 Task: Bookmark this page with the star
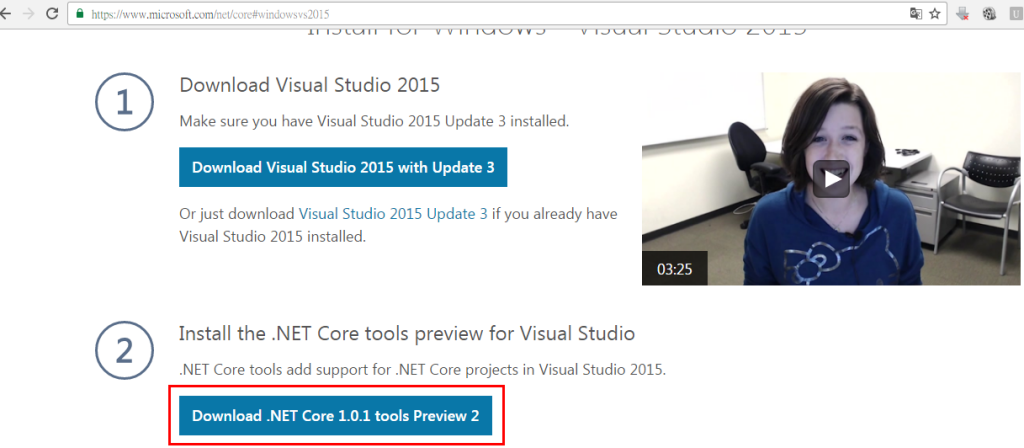click(935, 14)
